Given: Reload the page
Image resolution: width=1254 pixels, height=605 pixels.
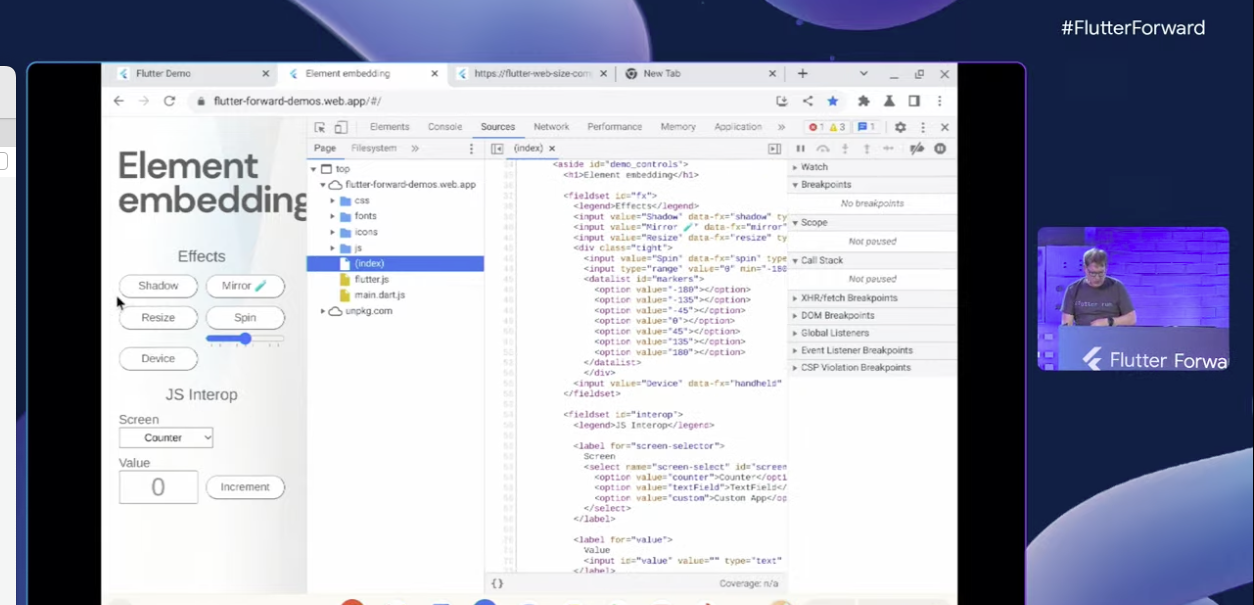Looking at the screenshot, I should click(x=169, y=101).
